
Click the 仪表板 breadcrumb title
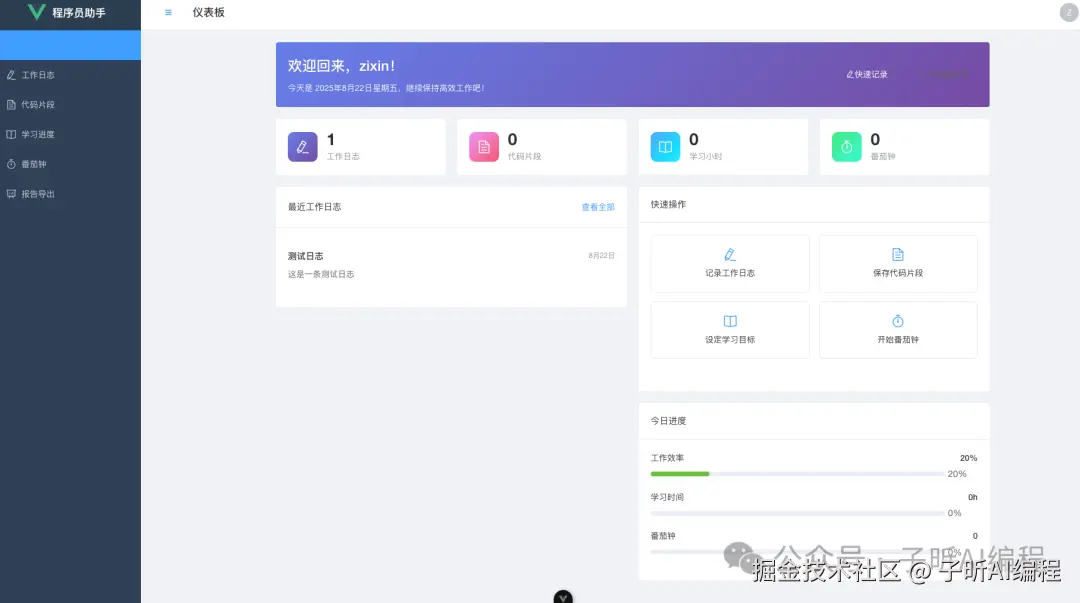209,12
